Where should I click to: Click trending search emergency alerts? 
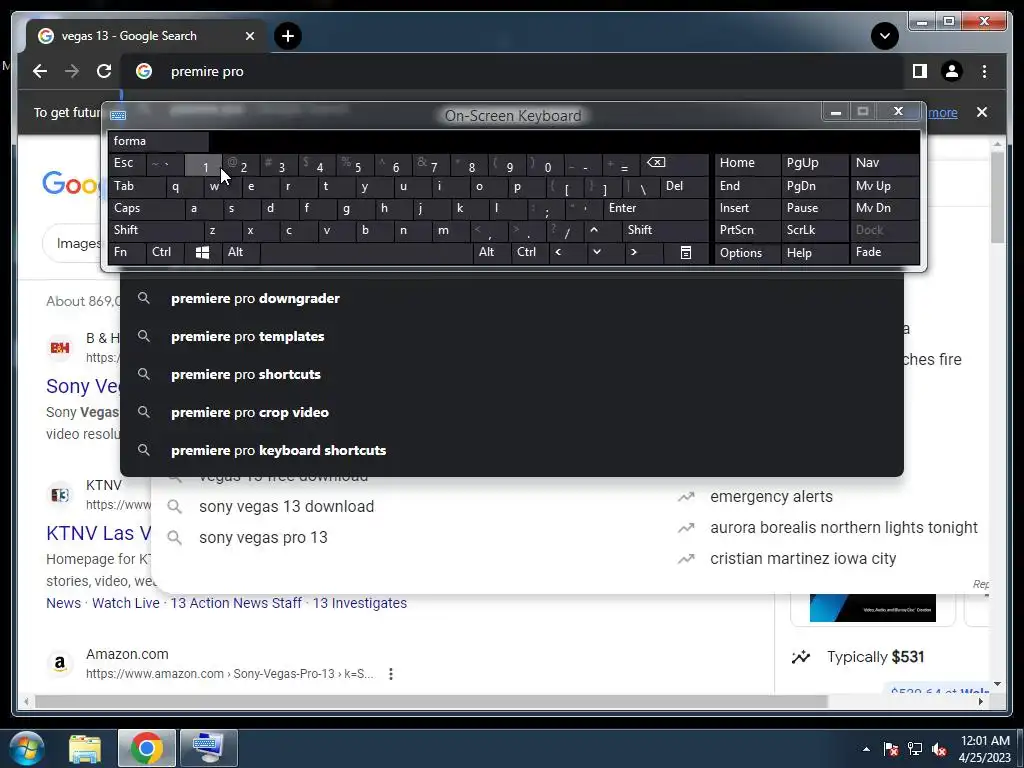point(771,497)
